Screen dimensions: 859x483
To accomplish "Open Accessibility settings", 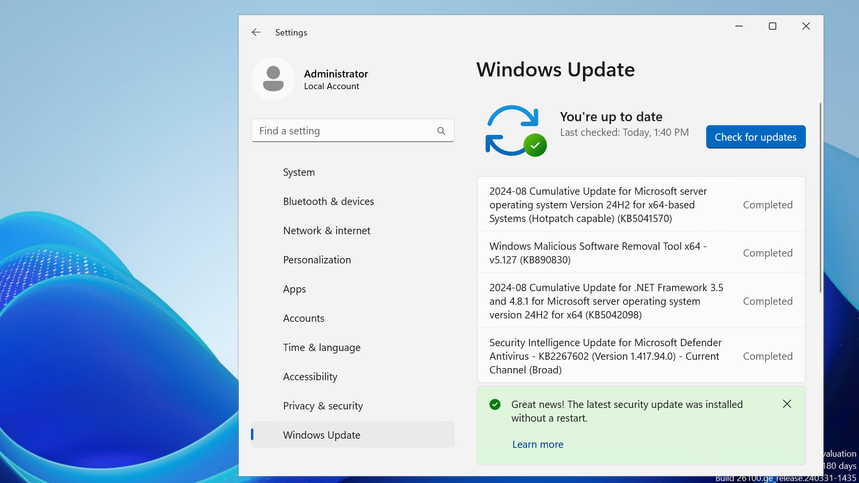I will pyautogui.click(x=353, y=377).
